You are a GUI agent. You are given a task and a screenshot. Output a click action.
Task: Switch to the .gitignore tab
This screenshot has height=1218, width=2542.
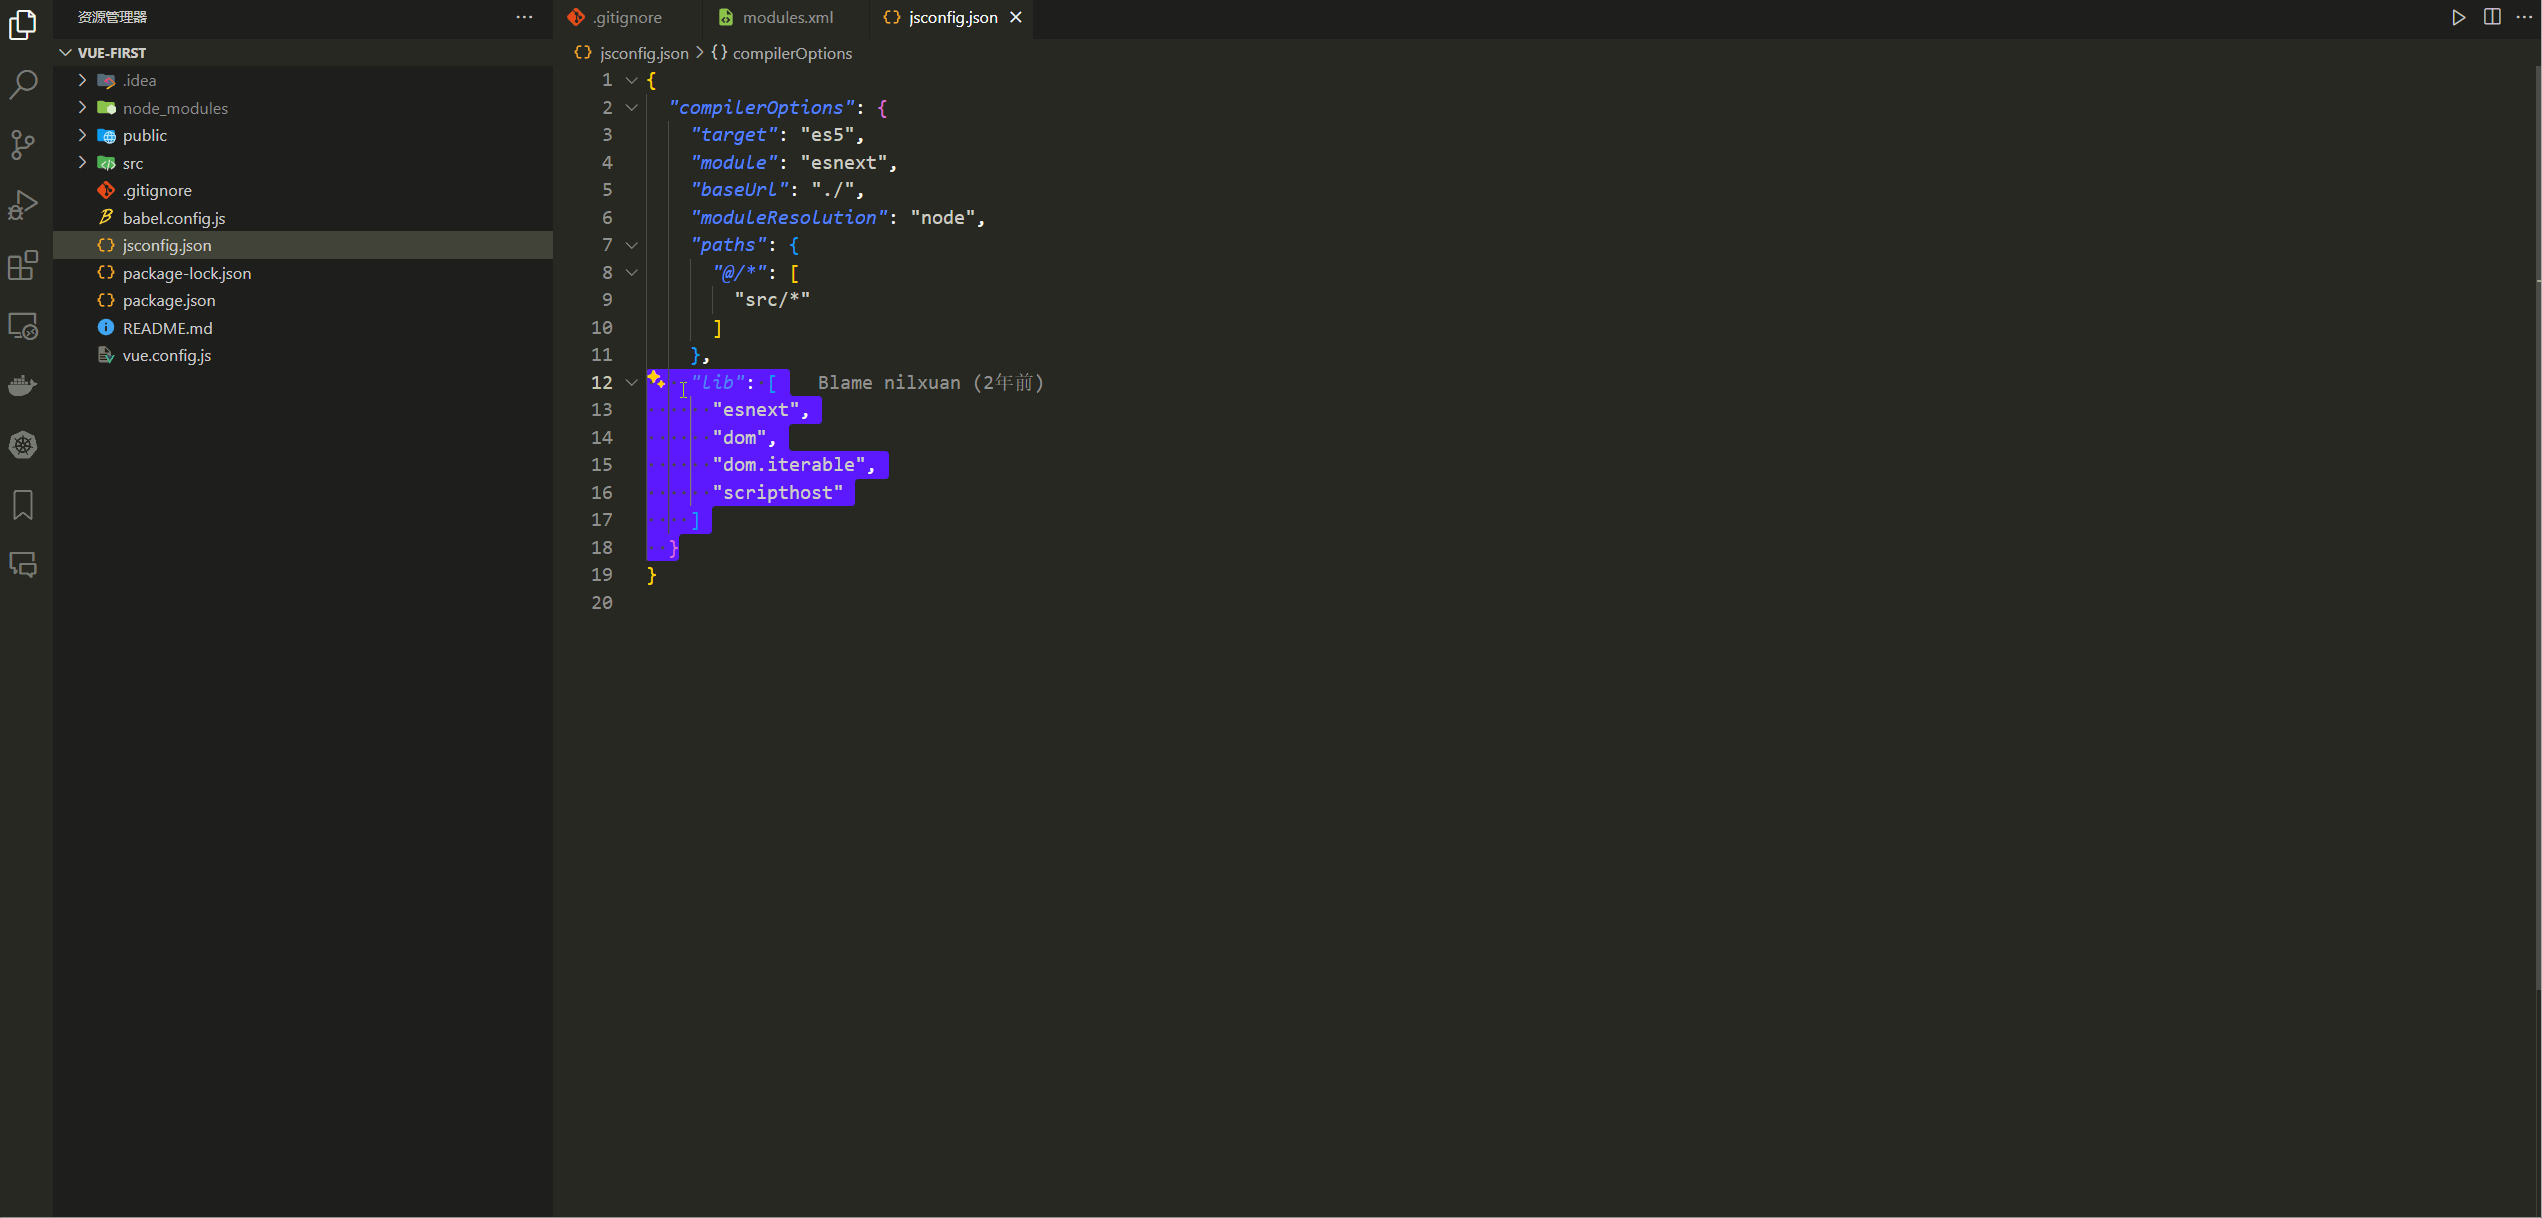(x=626, y=17)
